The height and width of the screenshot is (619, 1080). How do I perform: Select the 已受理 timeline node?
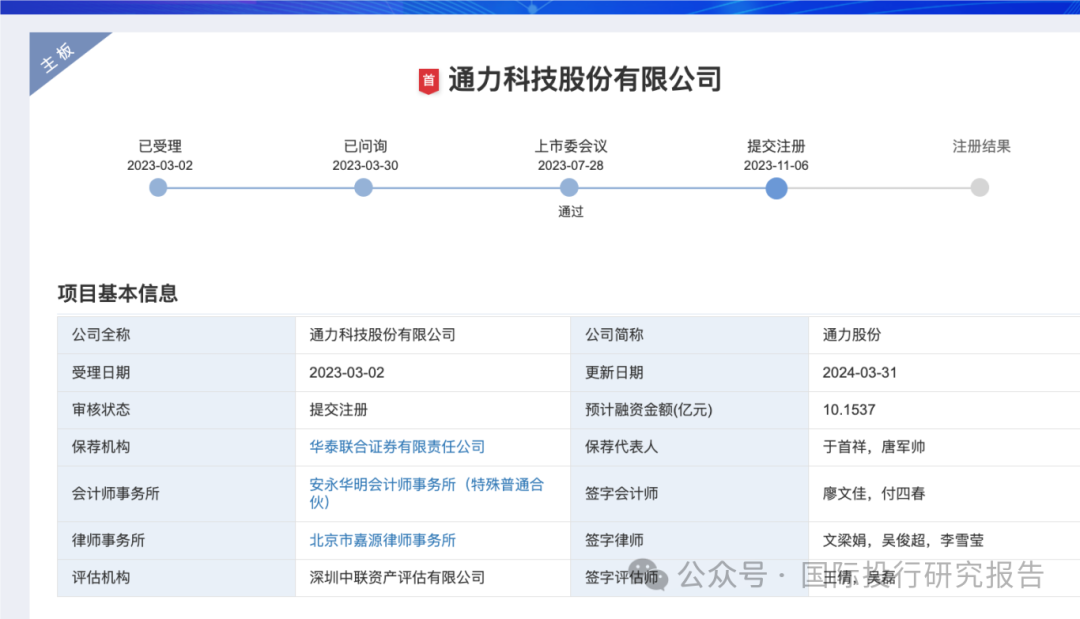click(158, 187)
